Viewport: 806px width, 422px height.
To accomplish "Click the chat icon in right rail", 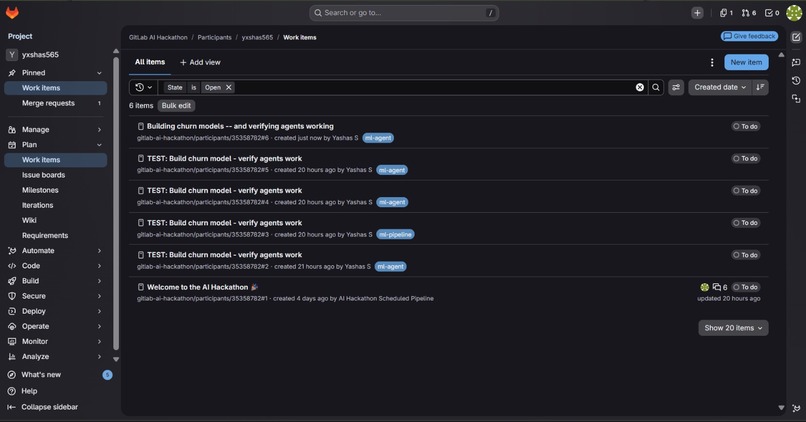I will [796, 62].
